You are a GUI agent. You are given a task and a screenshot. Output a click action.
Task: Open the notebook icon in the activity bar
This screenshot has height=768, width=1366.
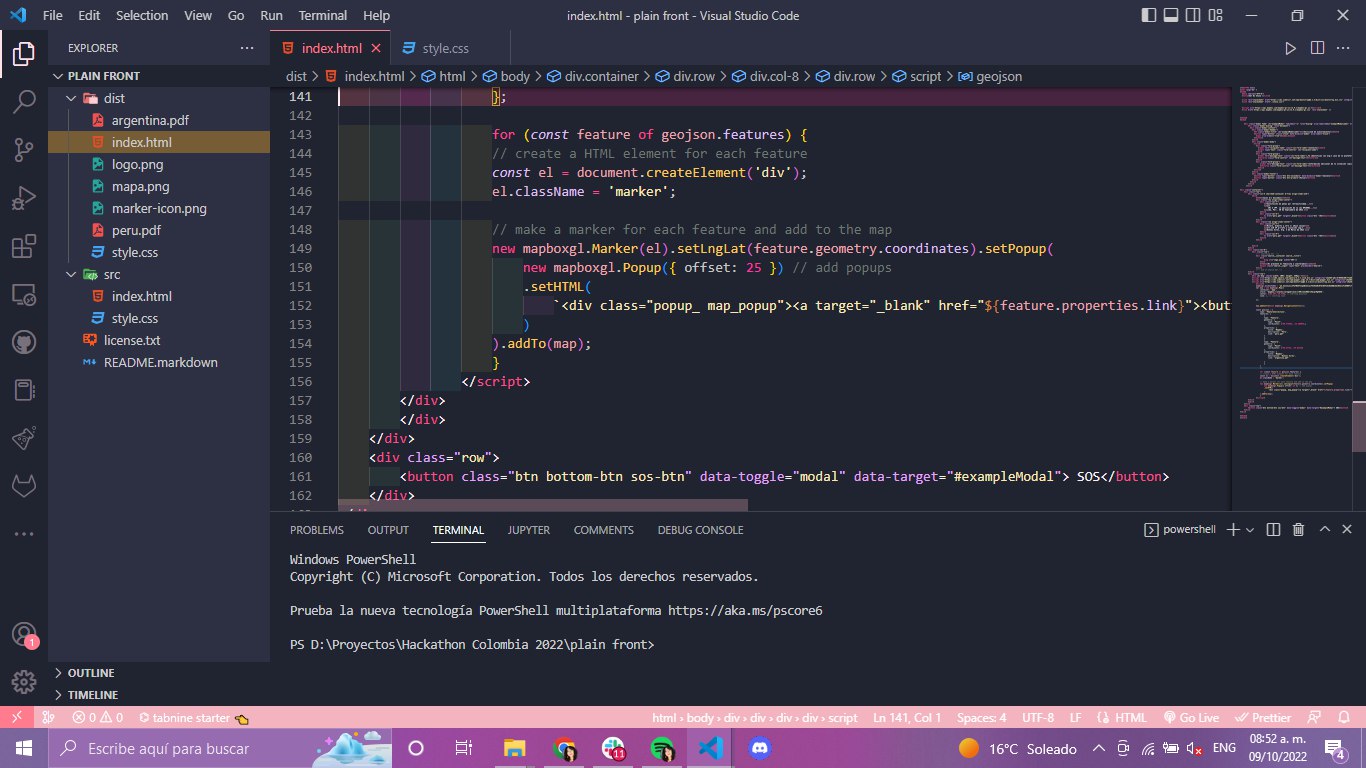coord(24,390)
